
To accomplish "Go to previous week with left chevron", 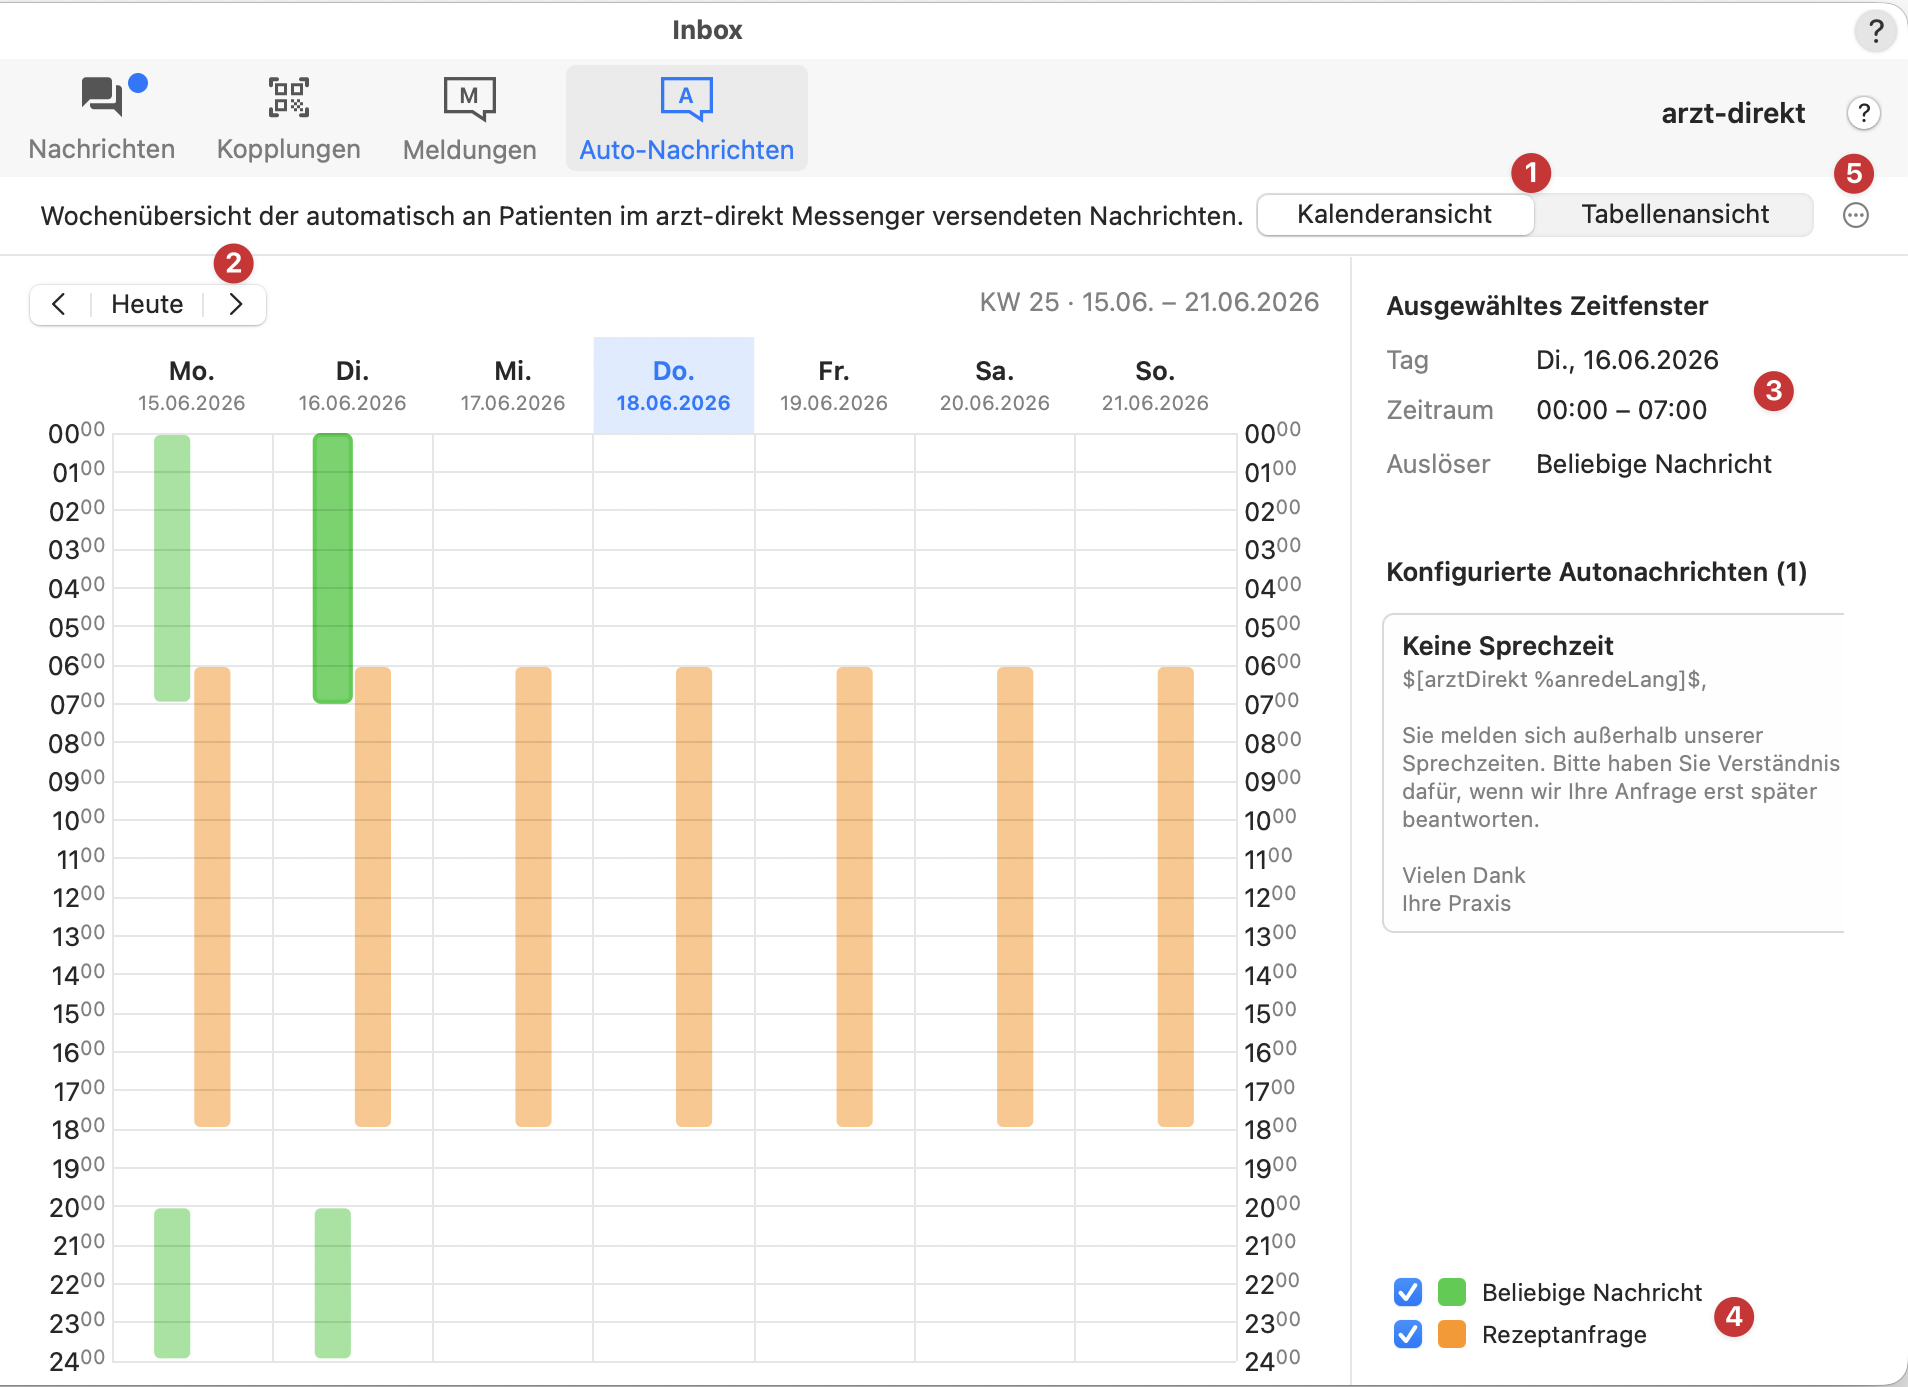I will click(x=59, y=304).
